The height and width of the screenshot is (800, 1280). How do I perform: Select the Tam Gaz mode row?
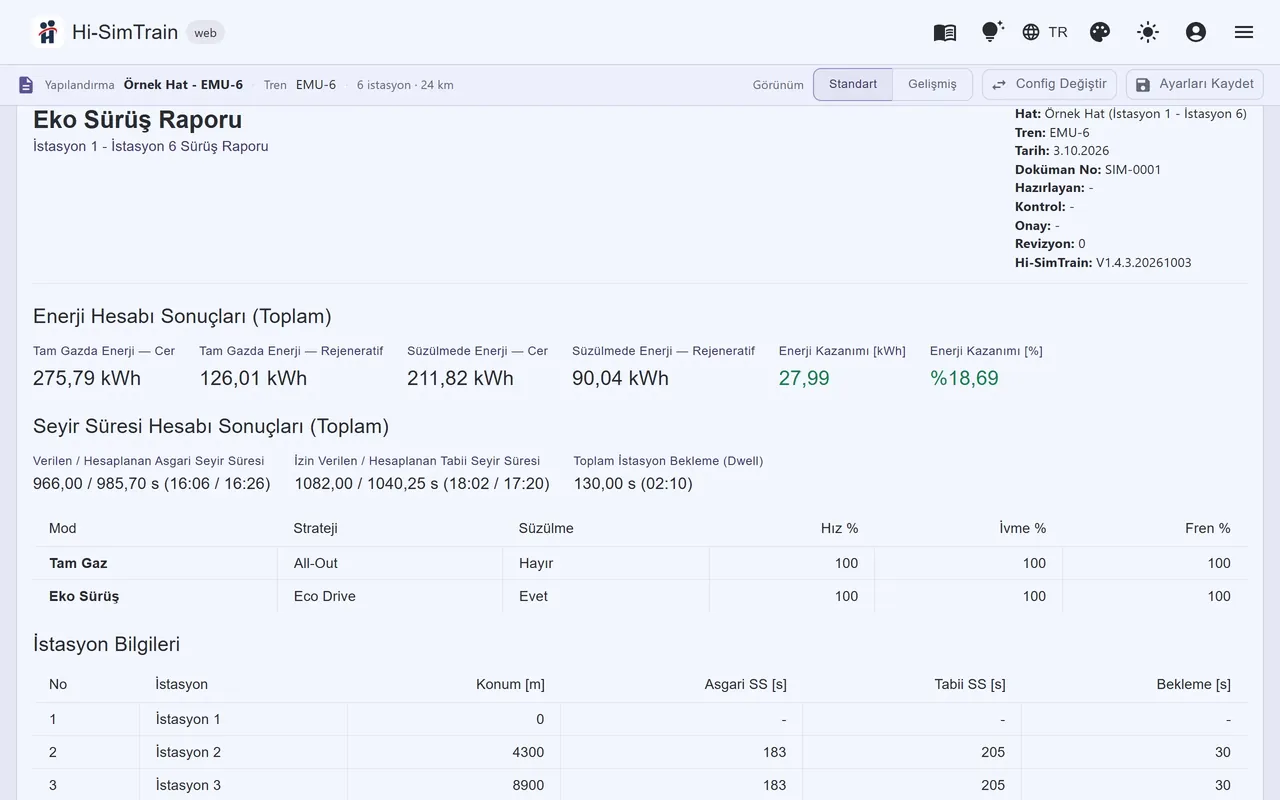point(640,563)
